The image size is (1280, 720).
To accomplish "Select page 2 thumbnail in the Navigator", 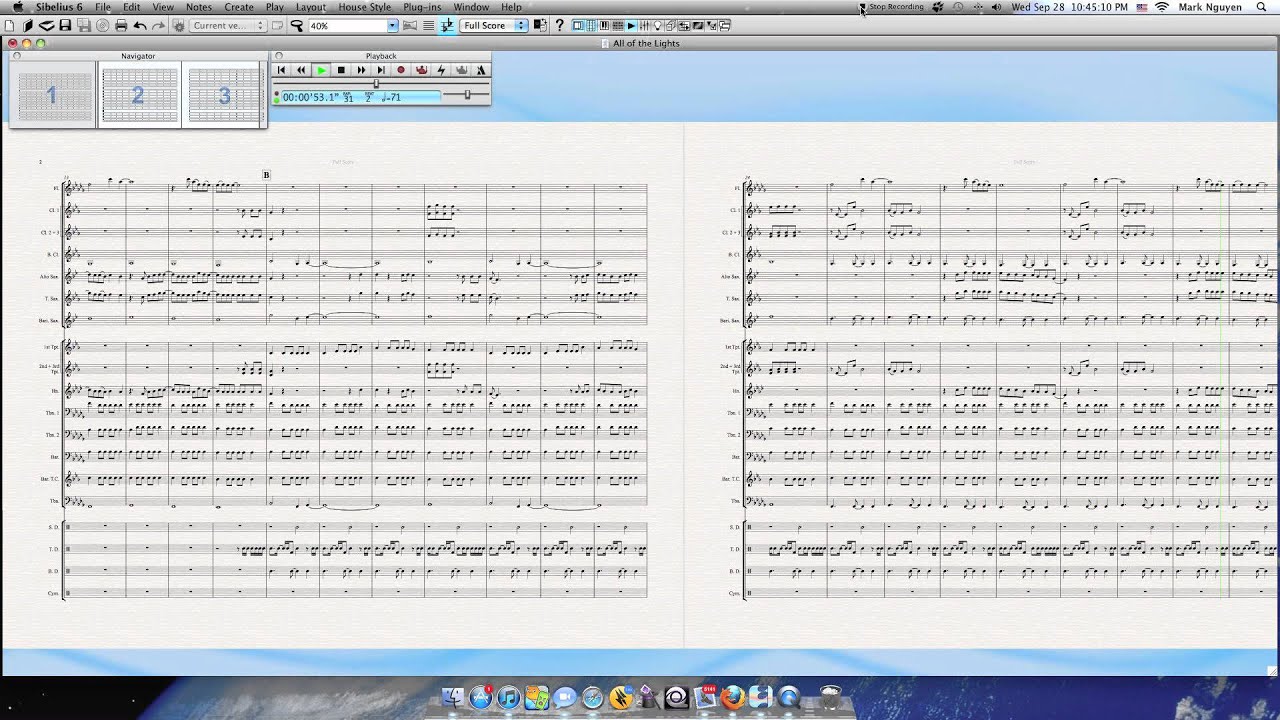I will 139,95.
